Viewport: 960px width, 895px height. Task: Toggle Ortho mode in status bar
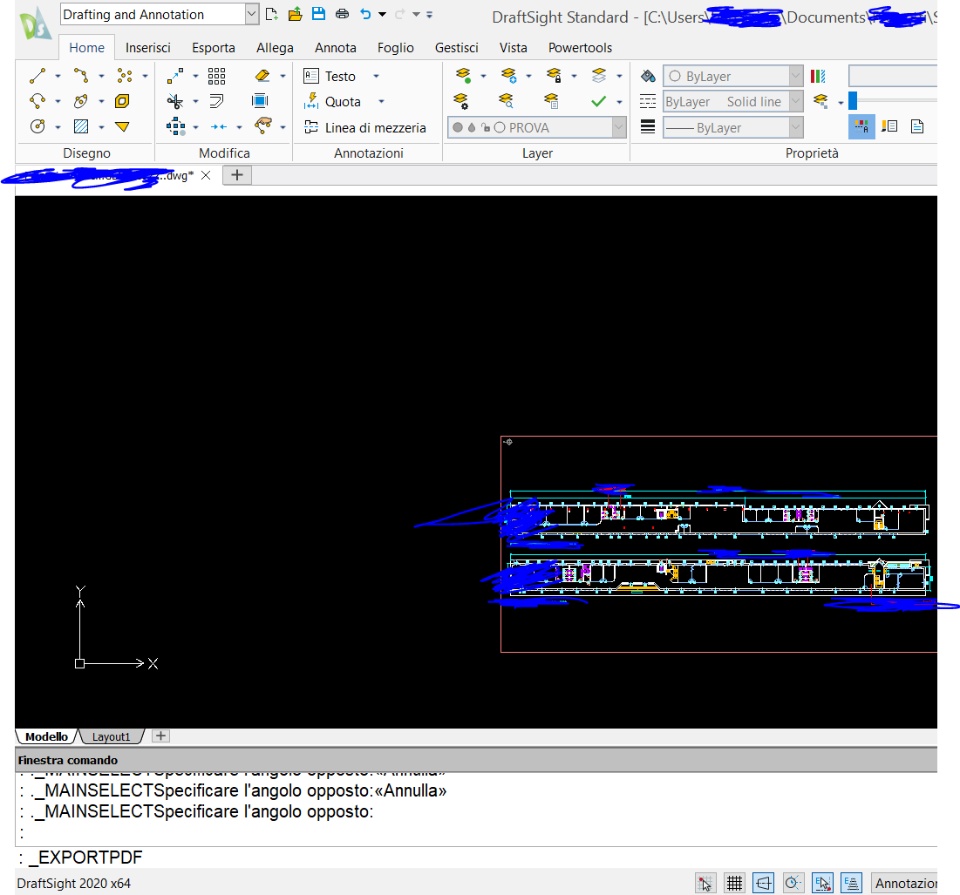click(764, 883)
